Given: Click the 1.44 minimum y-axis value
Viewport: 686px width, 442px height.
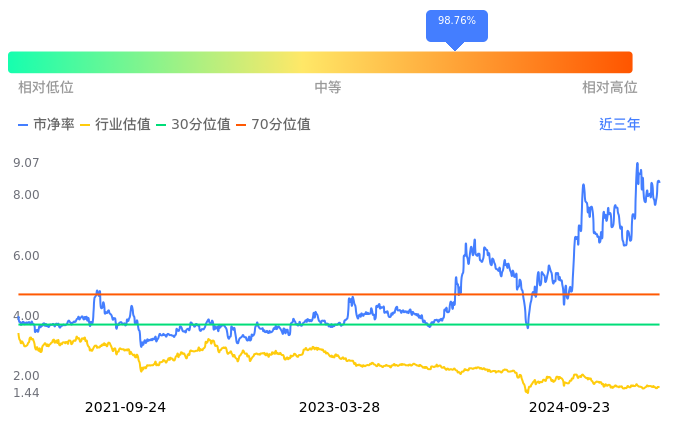Looking at the screenshot, I should [x=26, y=393].
